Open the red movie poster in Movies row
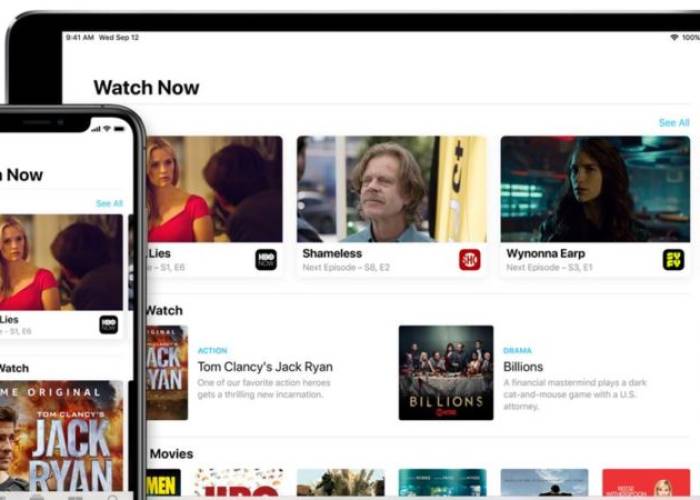 click(646, 482)
